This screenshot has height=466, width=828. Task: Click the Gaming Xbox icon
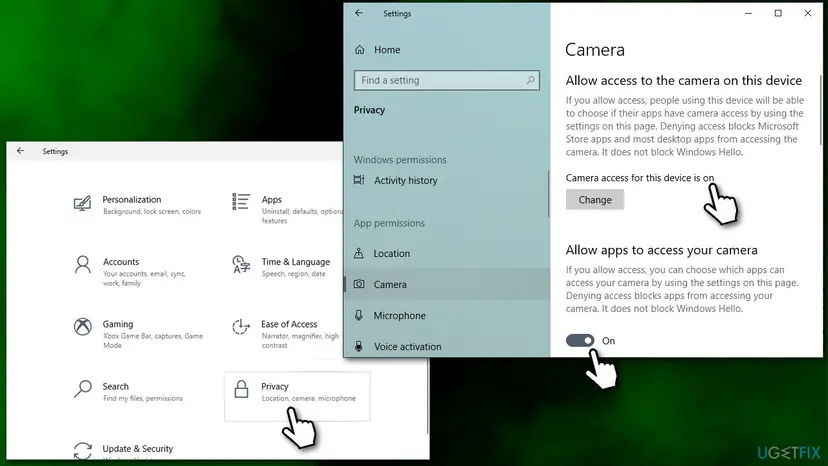point(82,327)
